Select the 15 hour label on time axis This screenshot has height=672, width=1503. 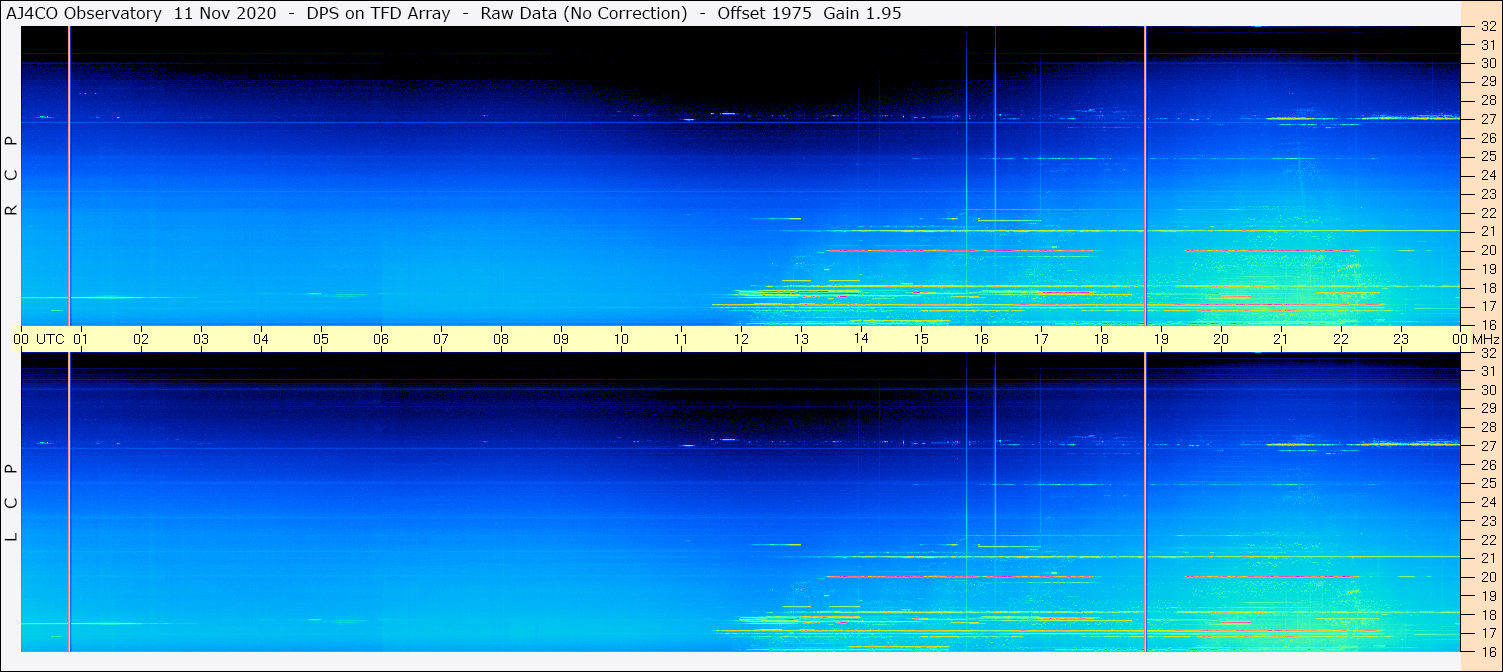[x=921, y=339]
